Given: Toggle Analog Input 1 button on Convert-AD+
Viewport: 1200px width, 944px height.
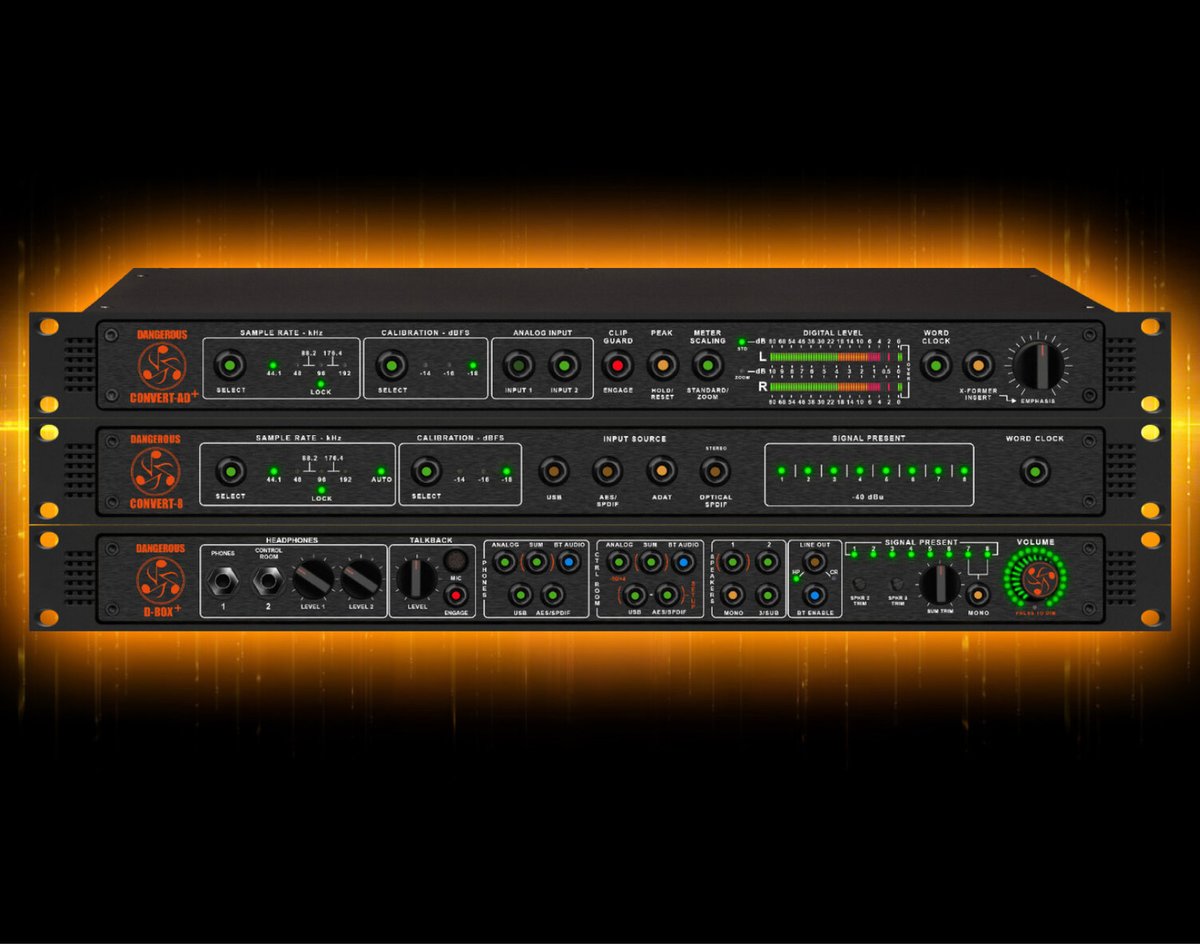Looking at the screenshot, I should (517, 364).
